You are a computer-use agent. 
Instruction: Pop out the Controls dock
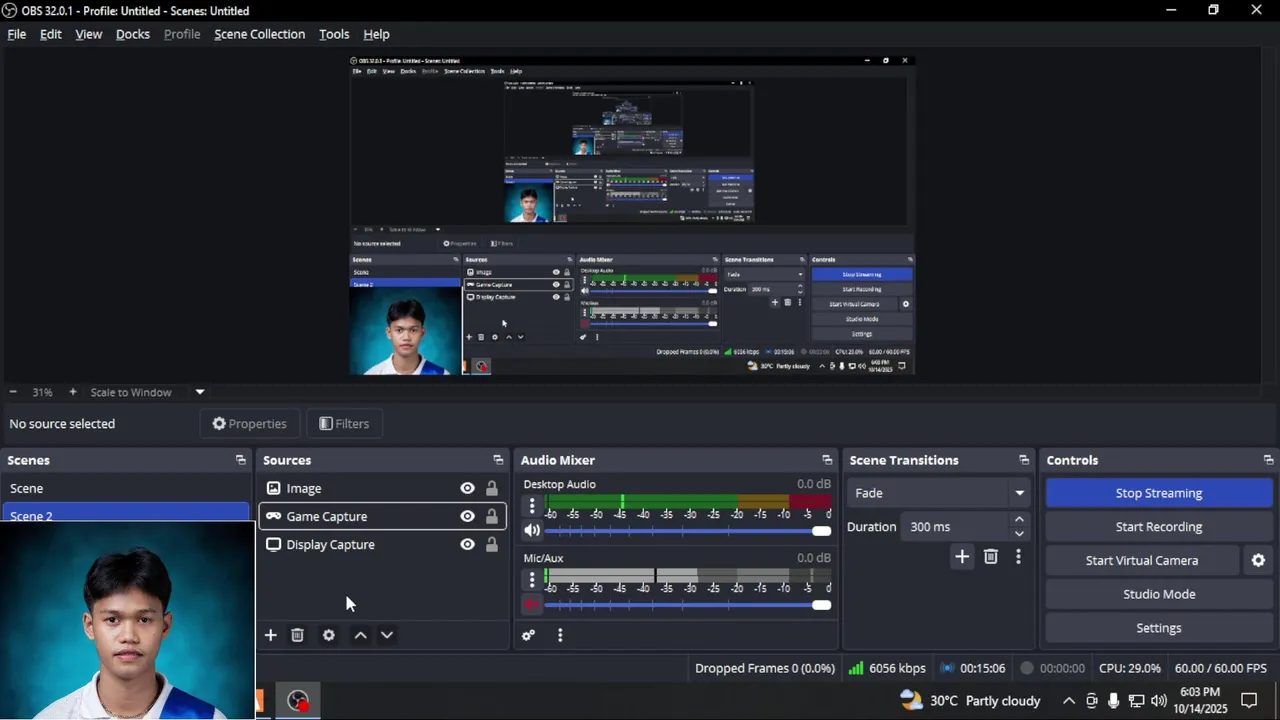click(1268, 460)
